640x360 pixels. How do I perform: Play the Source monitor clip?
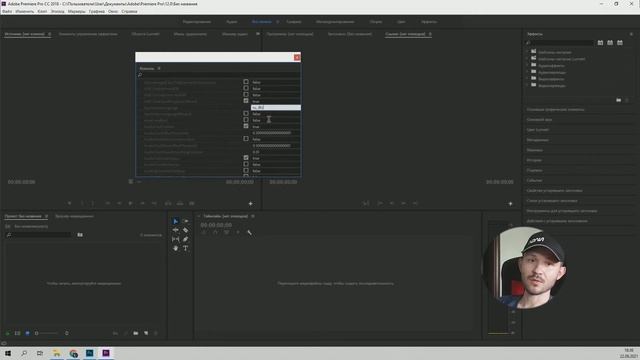tap(130, 203)
